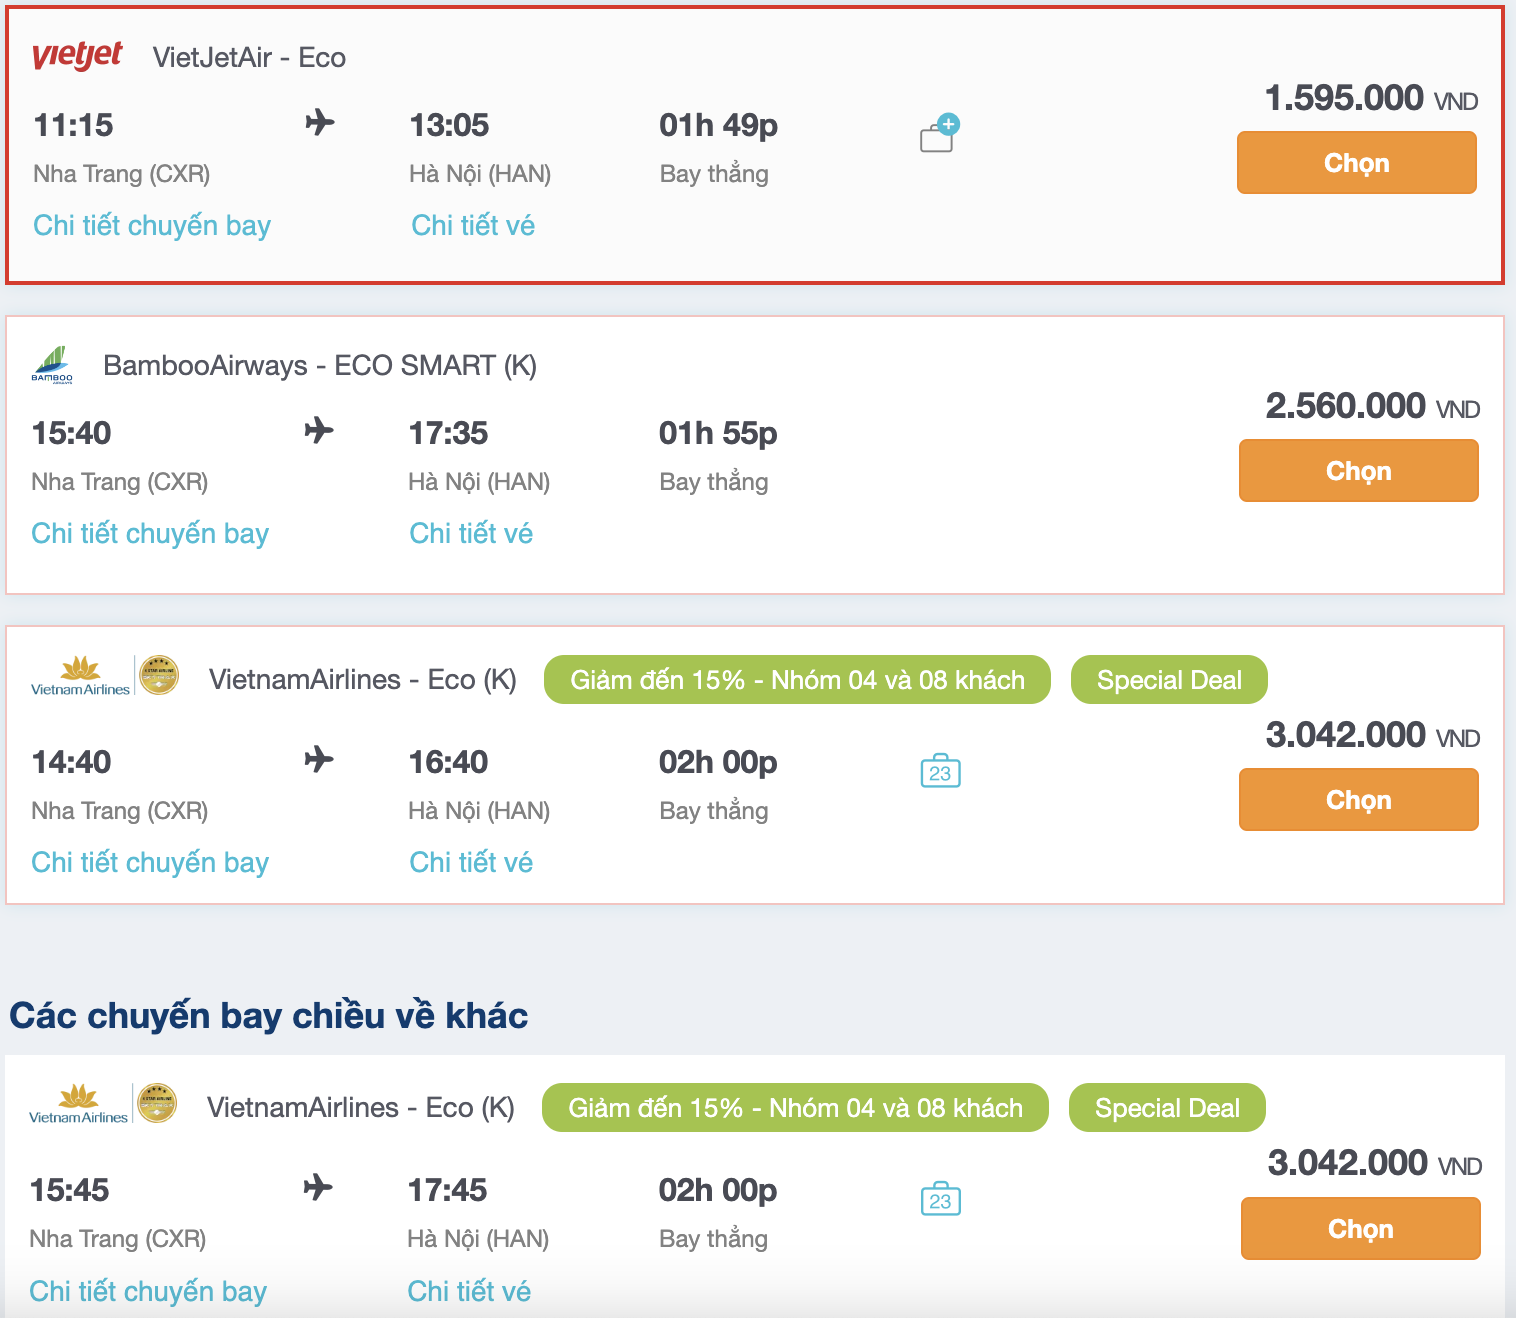Click the BambooAirways airline logo

(52, 365)
